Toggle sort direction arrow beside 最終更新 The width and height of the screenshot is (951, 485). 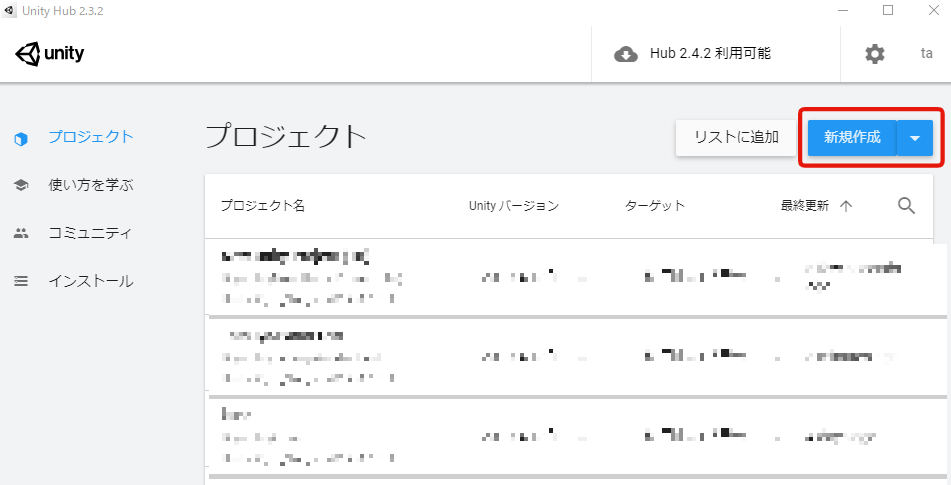point(846,206)
